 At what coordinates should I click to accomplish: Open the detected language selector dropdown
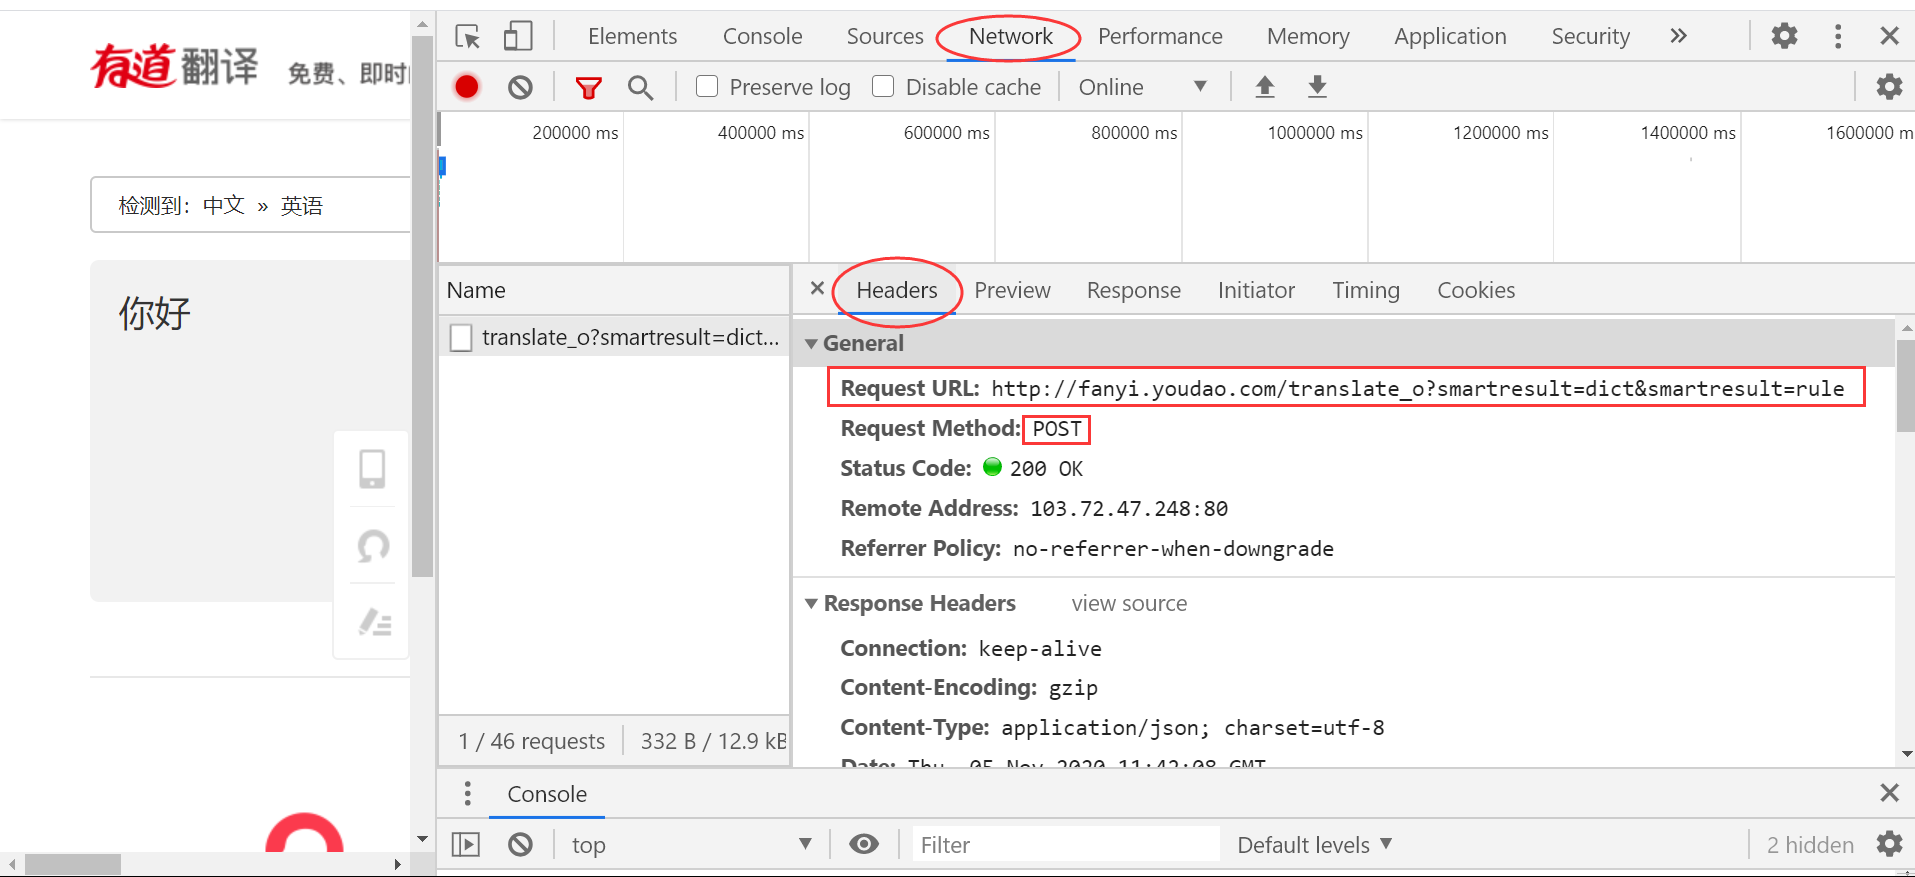pos(250,205)
